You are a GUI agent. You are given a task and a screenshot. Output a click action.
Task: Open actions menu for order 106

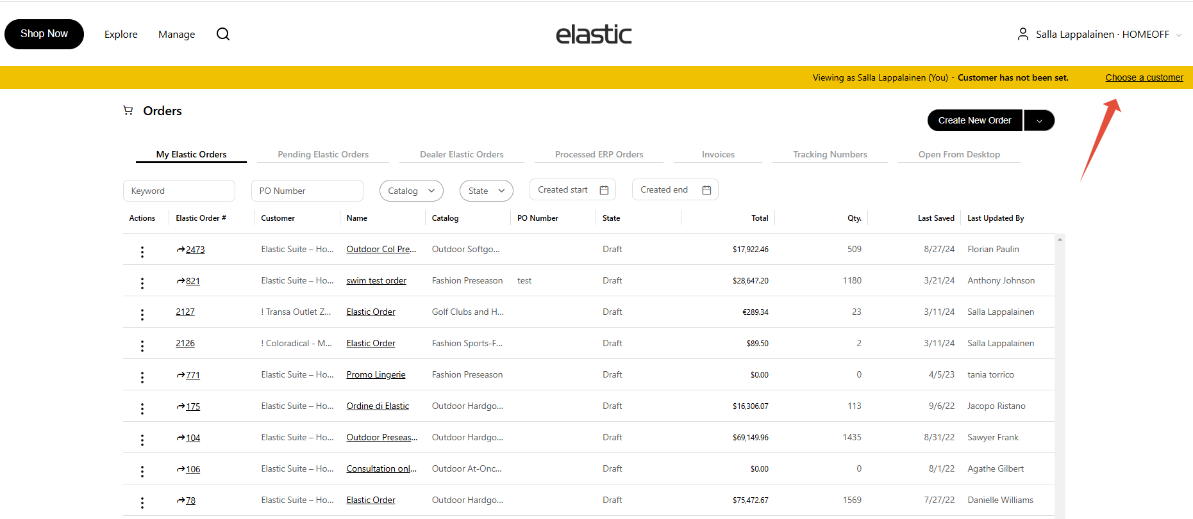click(x=142, y=471)
